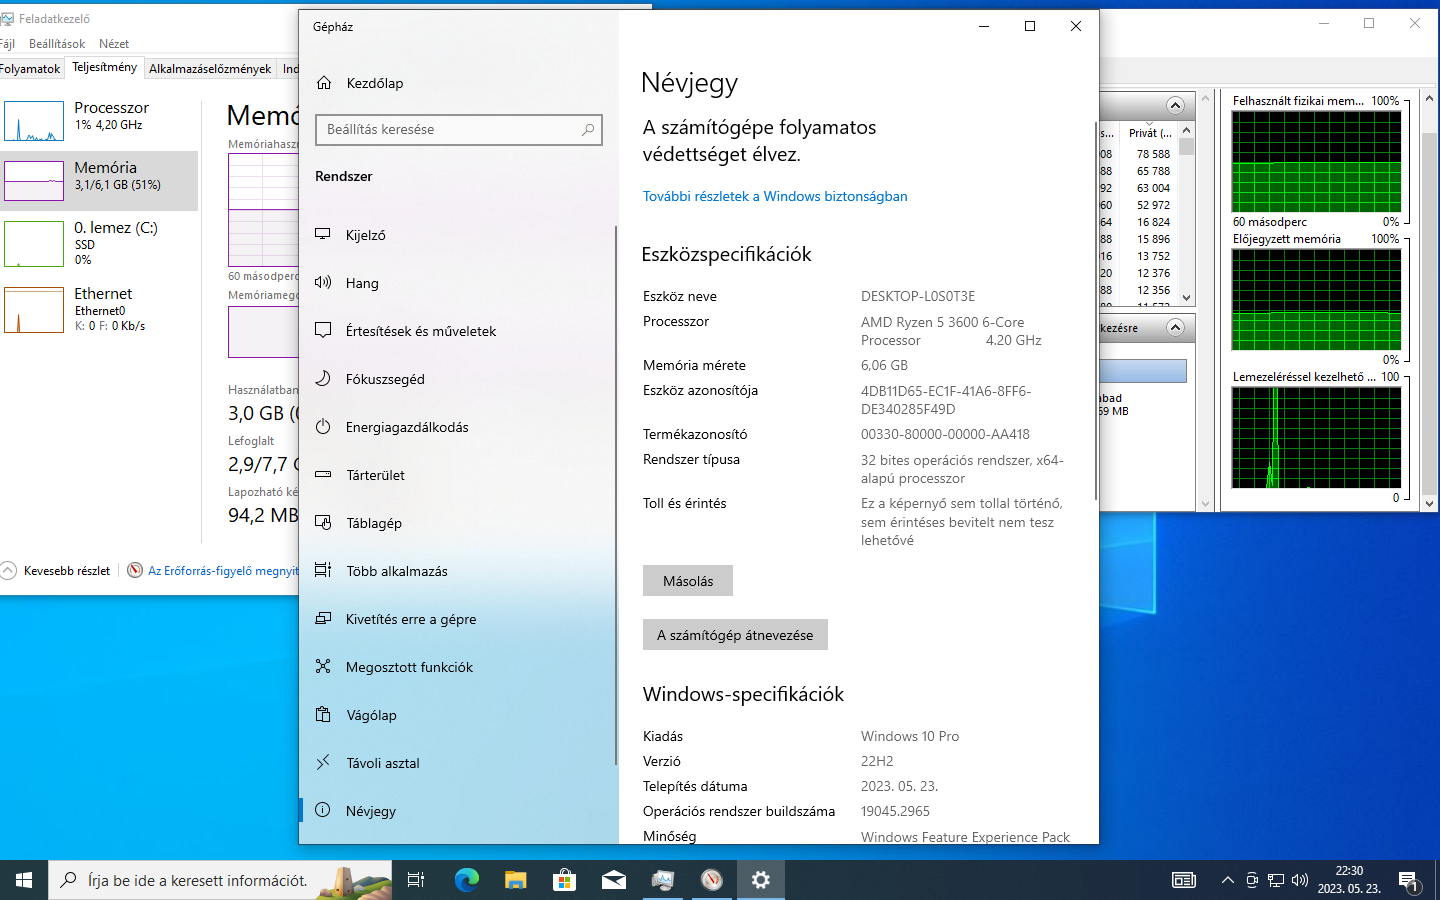The width and height of the screenshot is (1440, 900).
Task: Open Windows Start menu
Action: (x=24, y=880)
